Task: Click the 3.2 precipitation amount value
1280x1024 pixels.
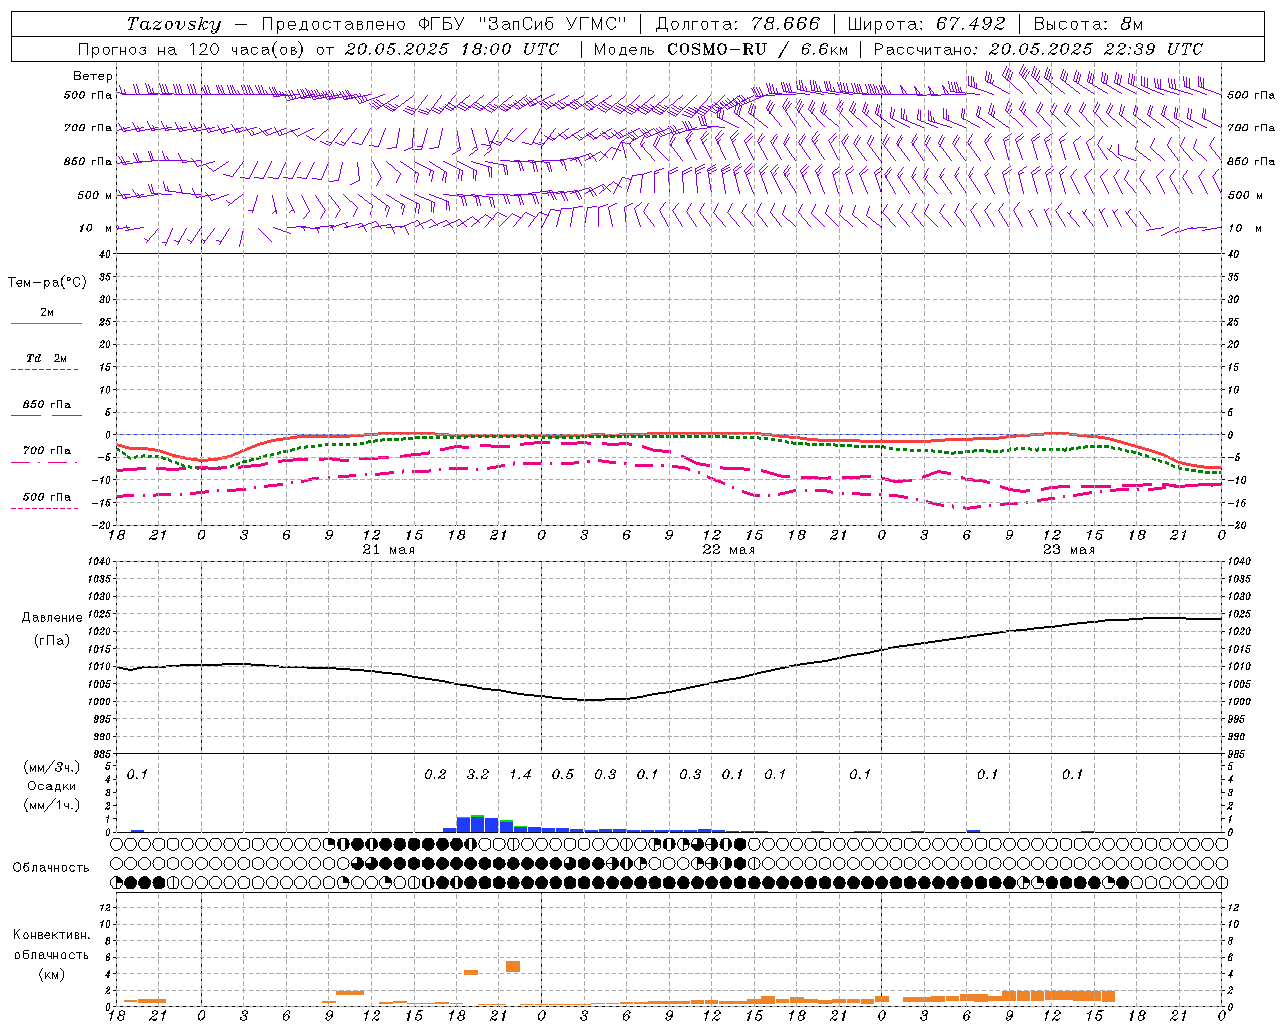Action: [478, 774]
